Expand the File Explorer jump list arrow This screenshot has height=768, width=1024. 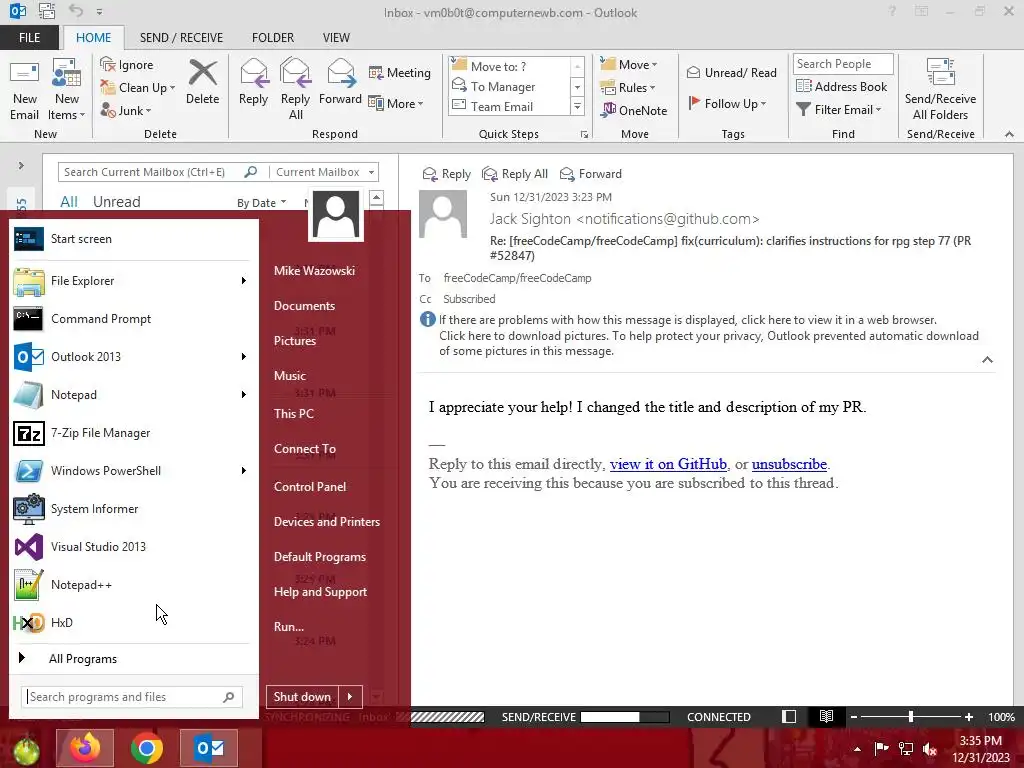coord(244,281)
